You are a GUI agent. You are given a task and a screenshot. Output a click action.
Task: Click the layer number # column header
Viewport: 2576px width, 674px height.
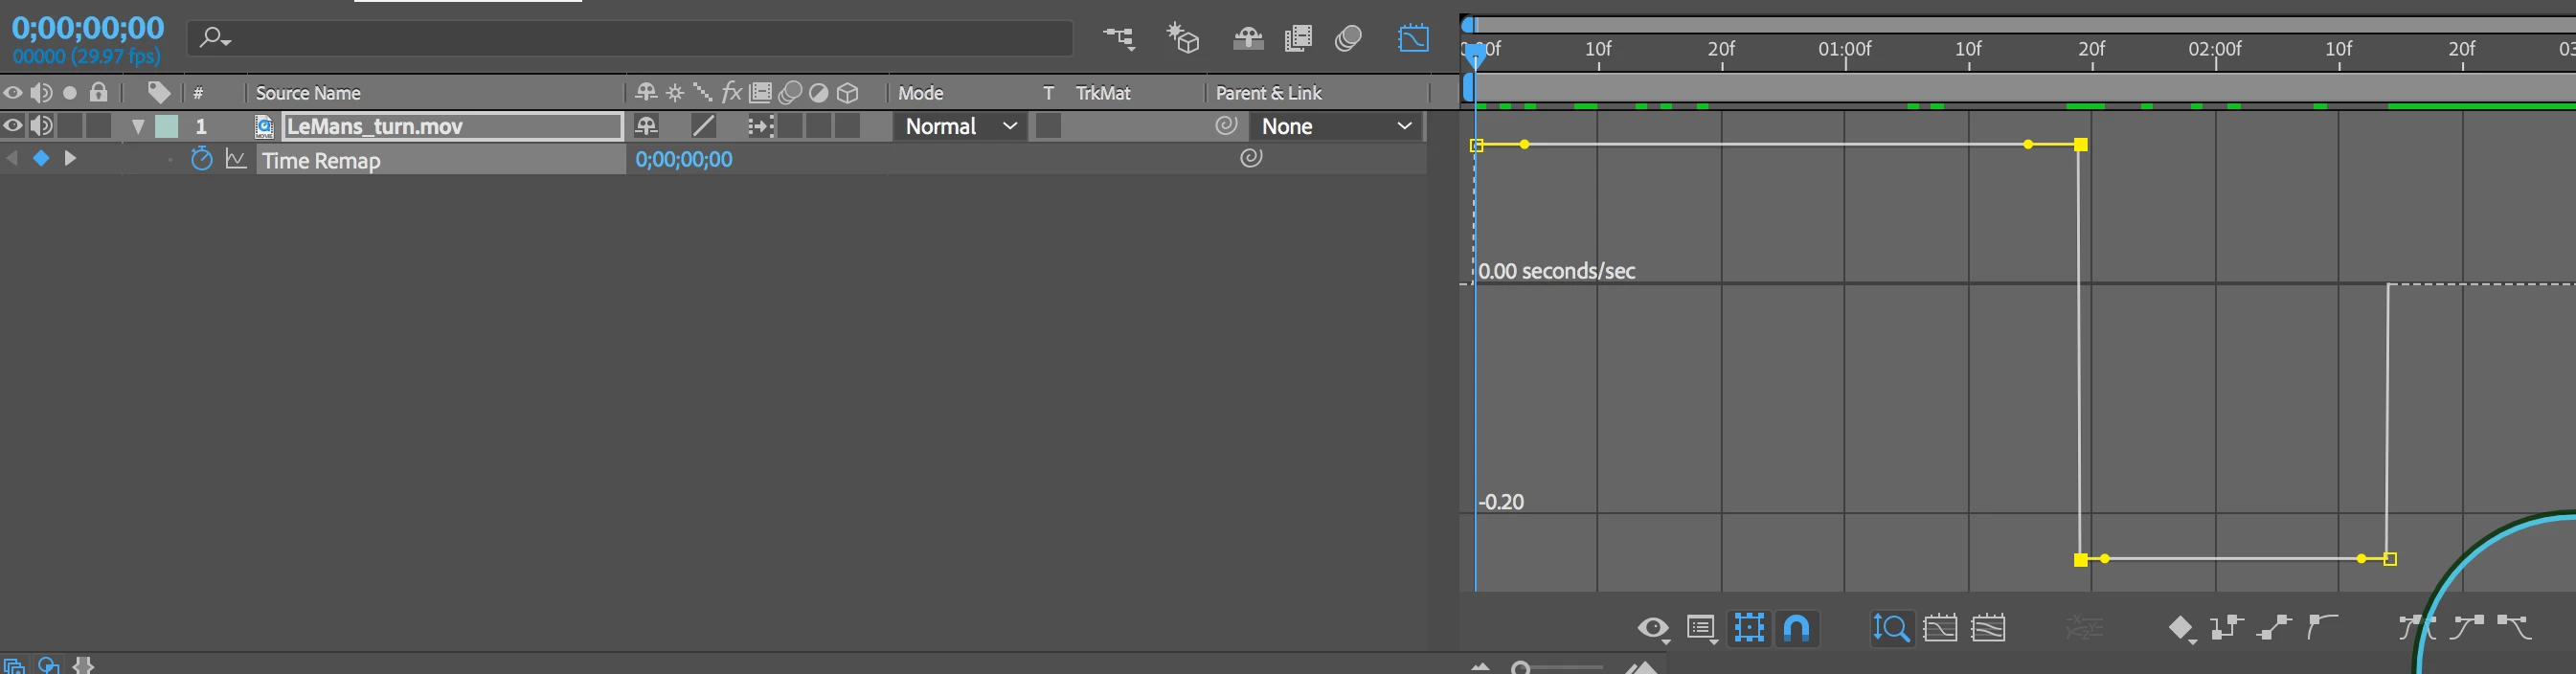[199, 93]
